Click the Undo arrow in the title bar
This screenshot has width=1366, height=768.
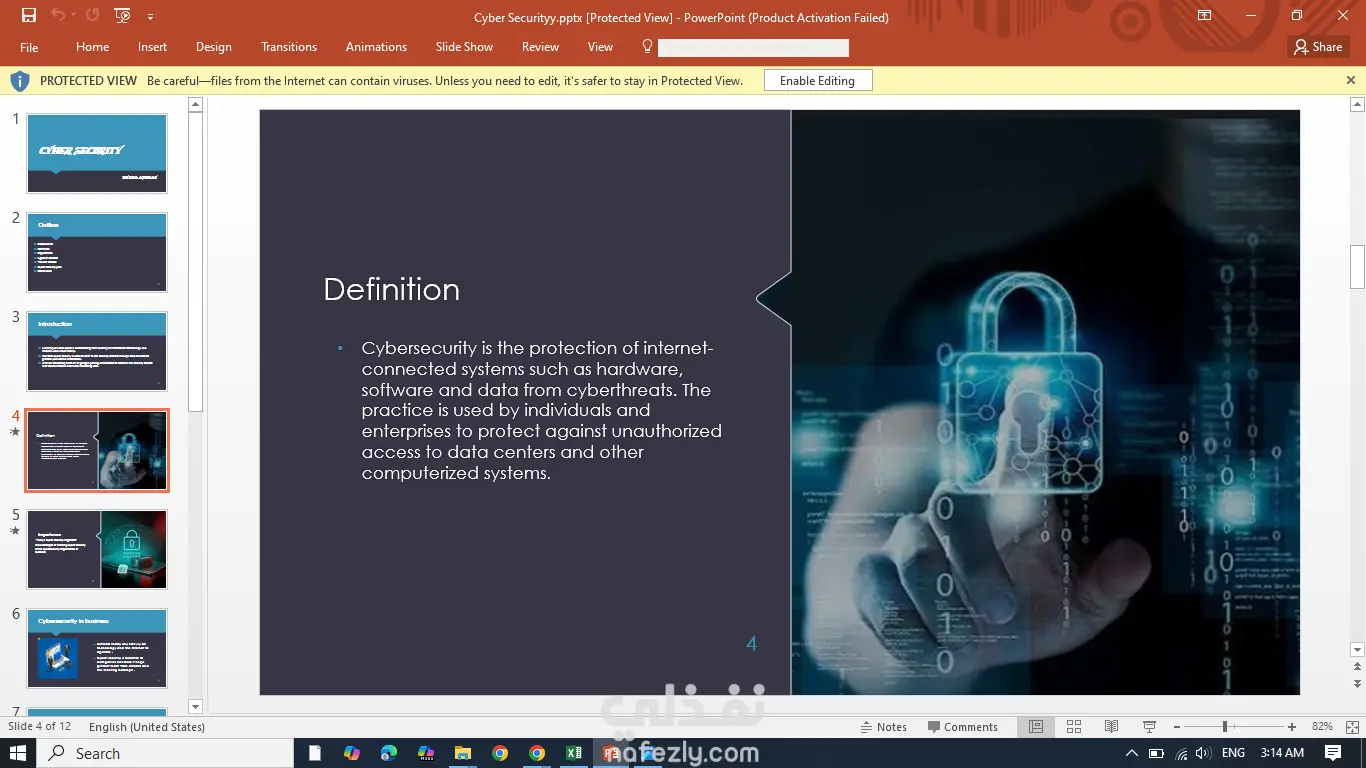click(58, 15)
